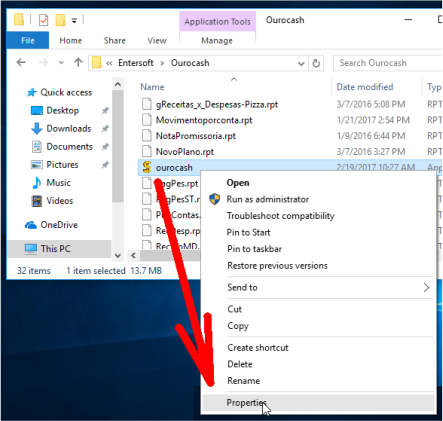Click the Forward navigation arrow
This screenshot has height=421, width=443.
coord(43,62)
